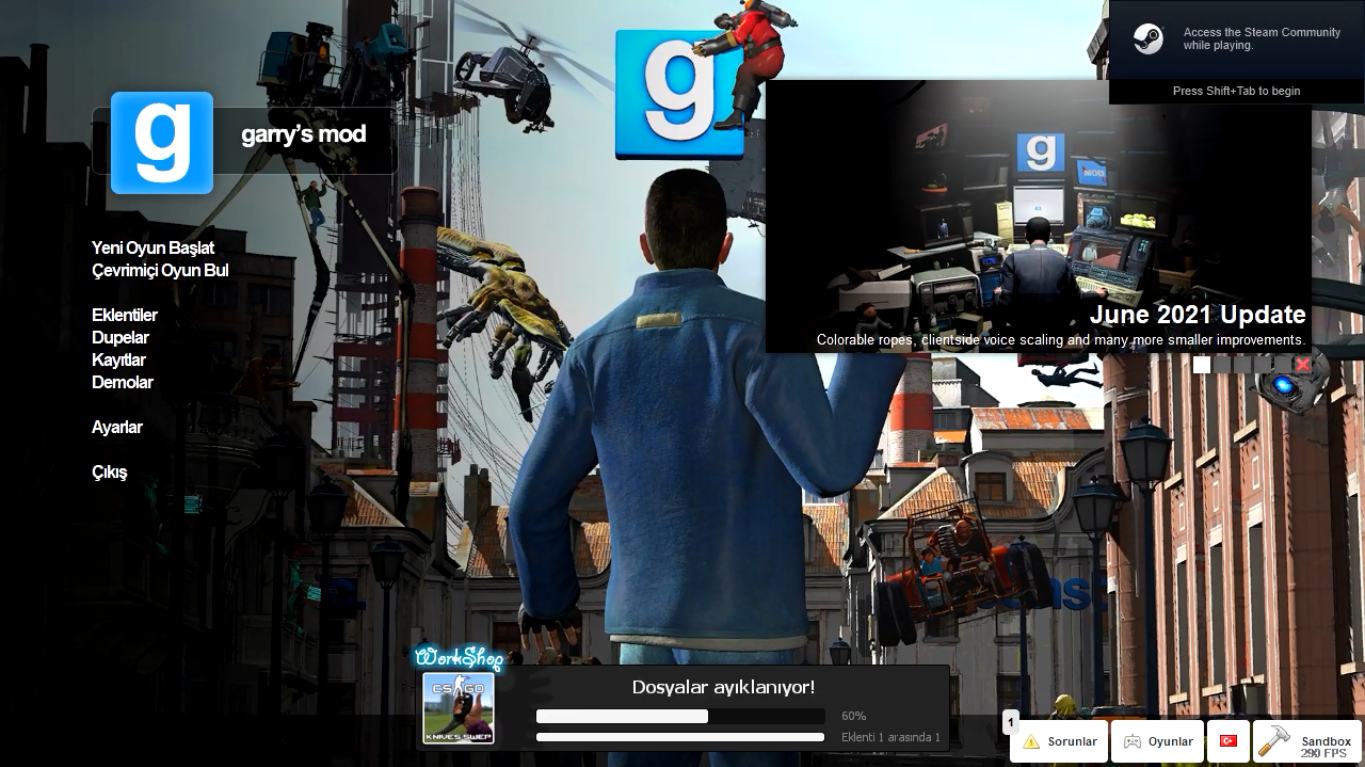Click the yellow warning triangle icon

tap(1031, 742)
